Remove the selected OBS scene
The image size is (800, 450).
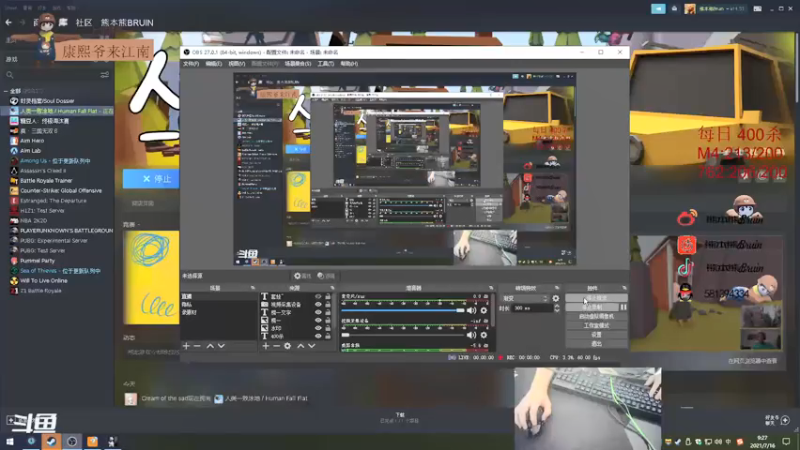(197, 346)
